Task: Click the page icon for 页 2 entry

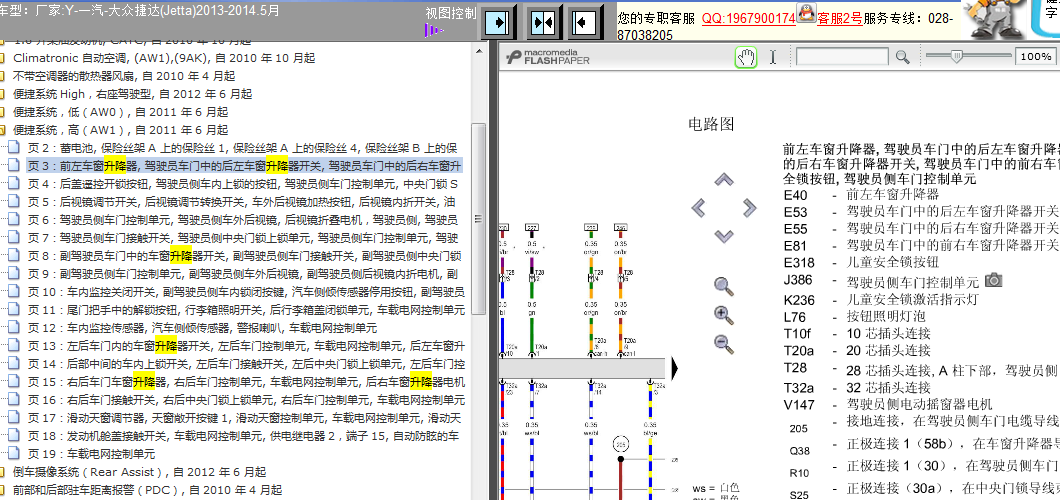Action: click(14, 148)
